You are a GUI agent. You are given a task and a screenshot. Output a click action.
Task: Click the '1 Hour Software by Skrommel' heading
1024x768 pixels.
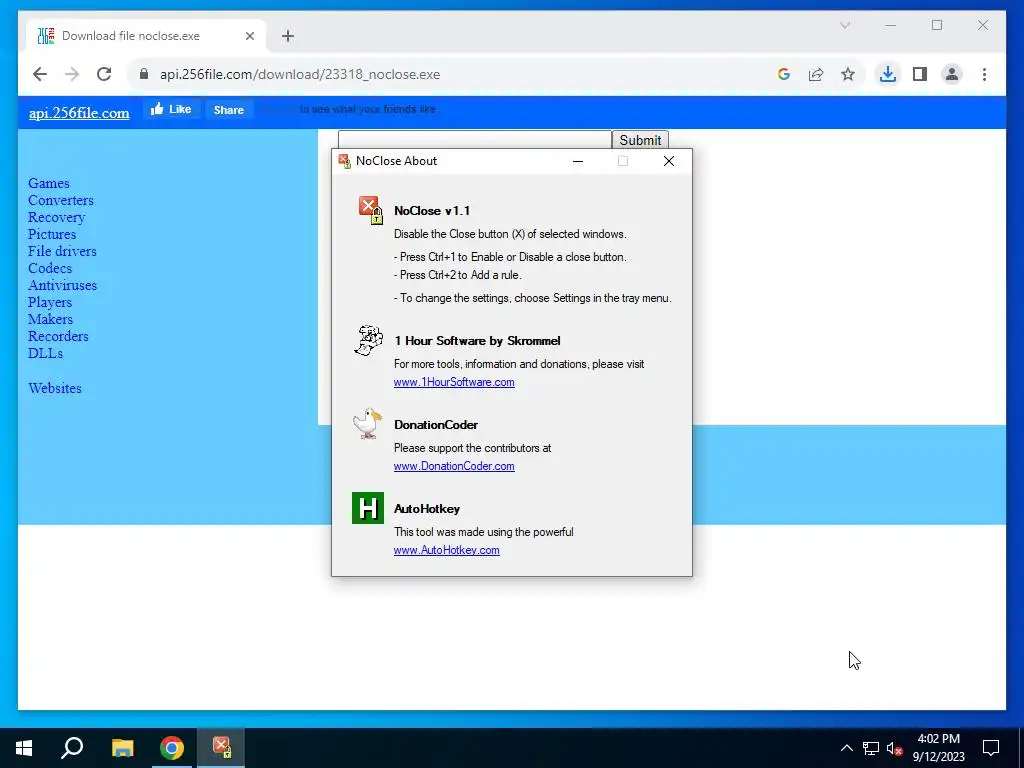coord(477,341)
